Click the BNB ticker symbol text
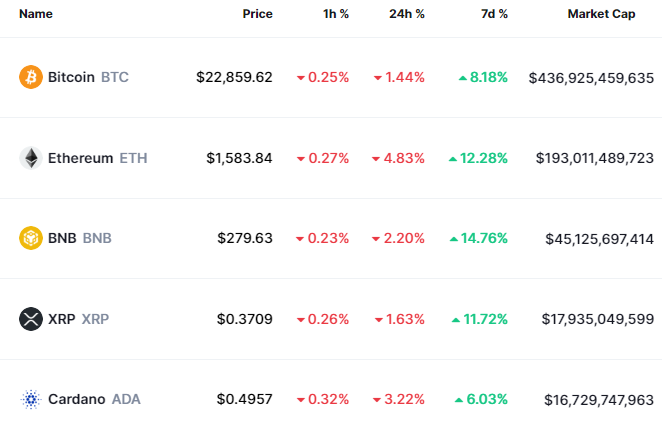662x424 pixels. [x=97, y=238]
